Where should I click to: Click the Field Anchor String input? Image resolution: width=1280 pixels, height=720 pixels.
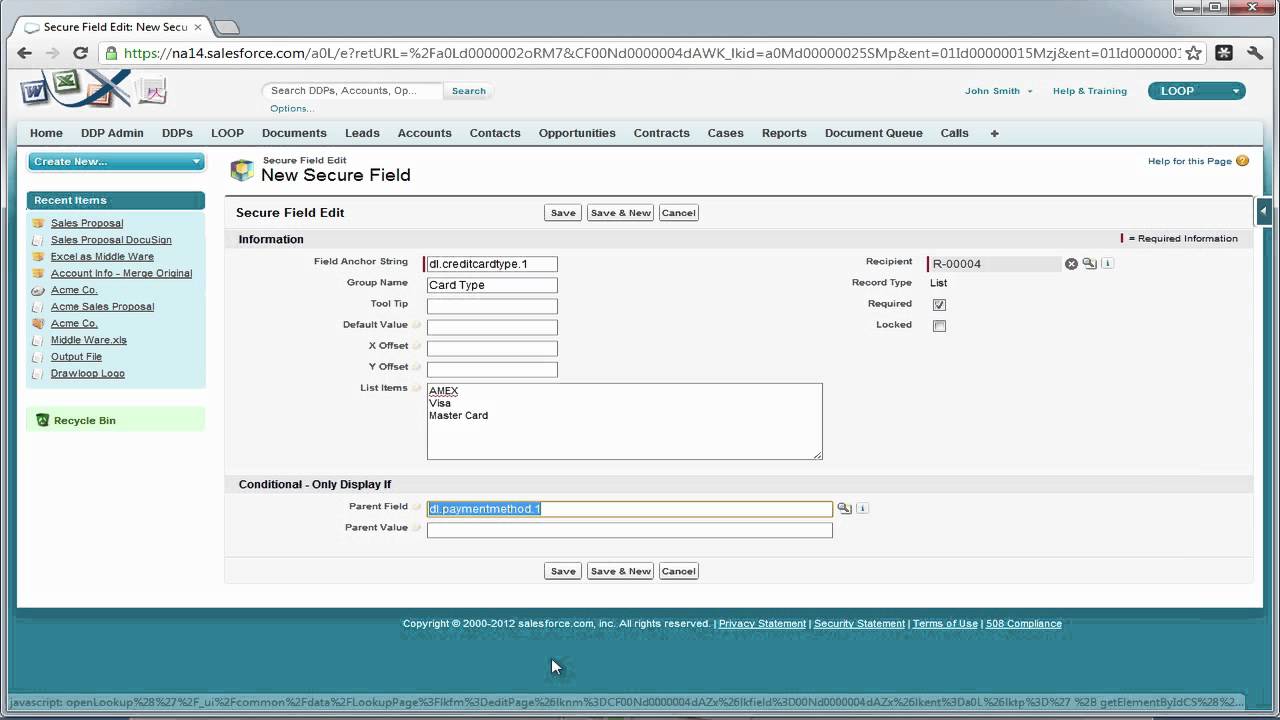(x=492, y=264)
